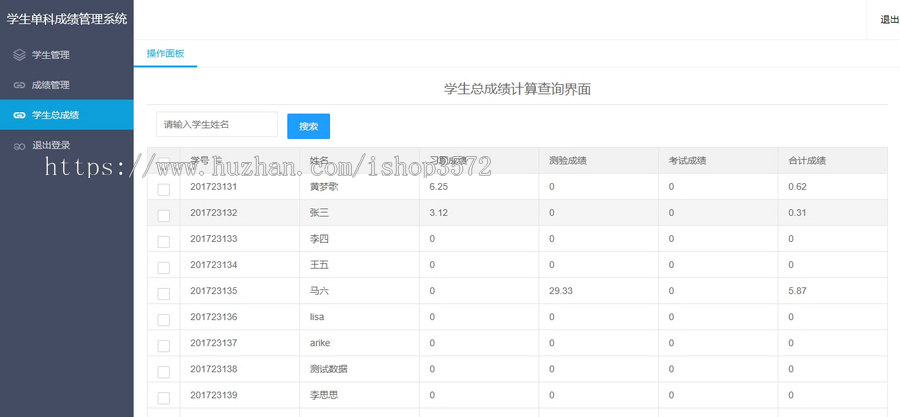Tick the checkbox for 李思思

(164, 398)
